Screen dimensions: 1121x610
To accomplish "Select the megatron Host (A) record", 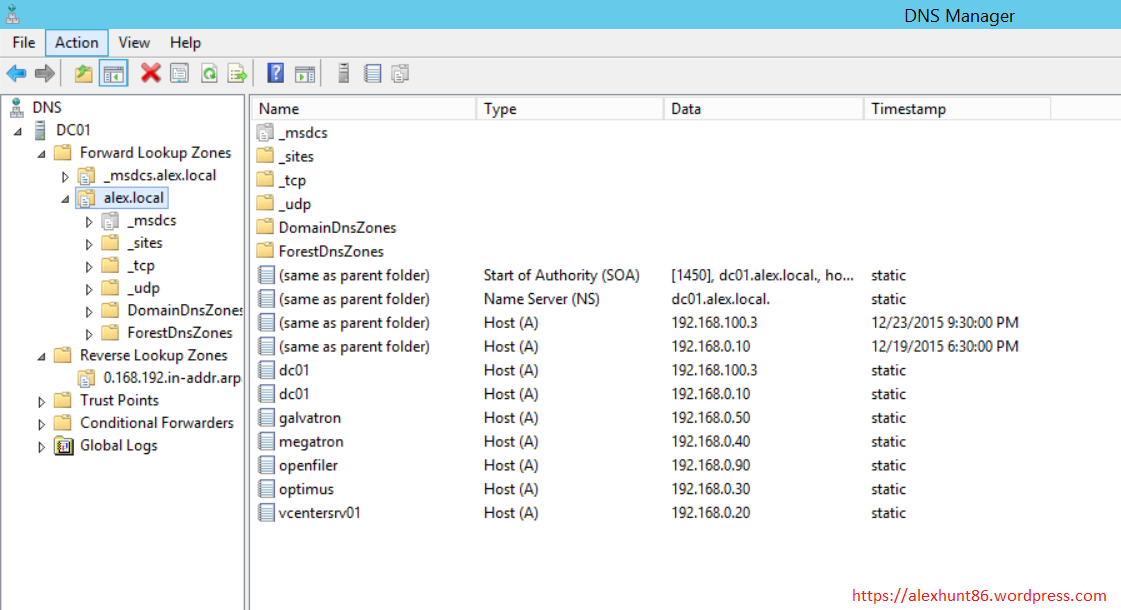I will pyautogui.click(x=308, y=441).
